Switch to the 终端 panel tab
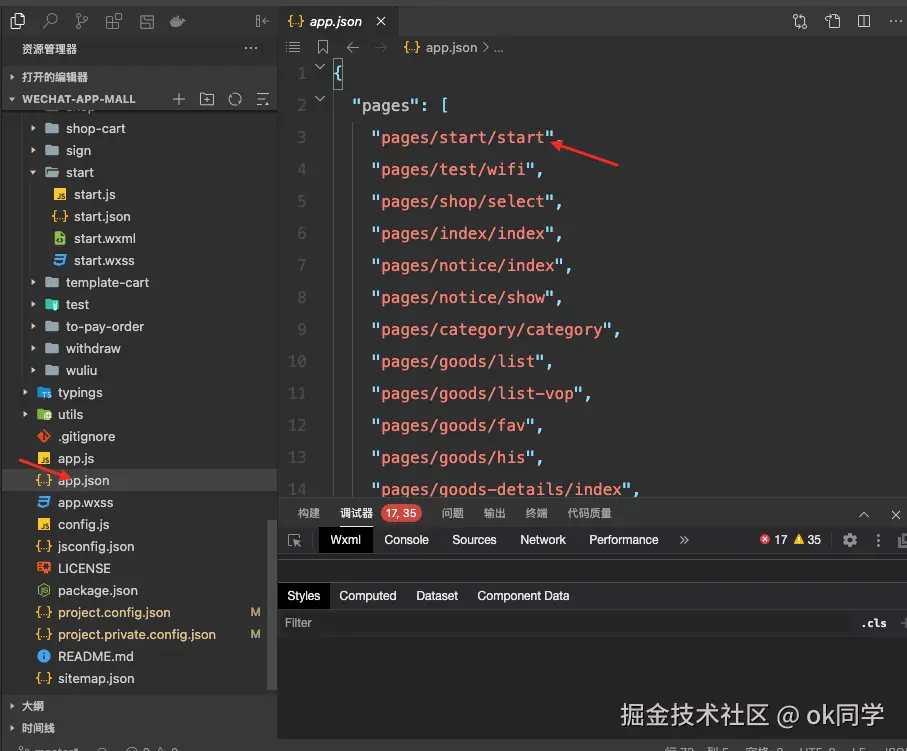 tap(536, 513)
